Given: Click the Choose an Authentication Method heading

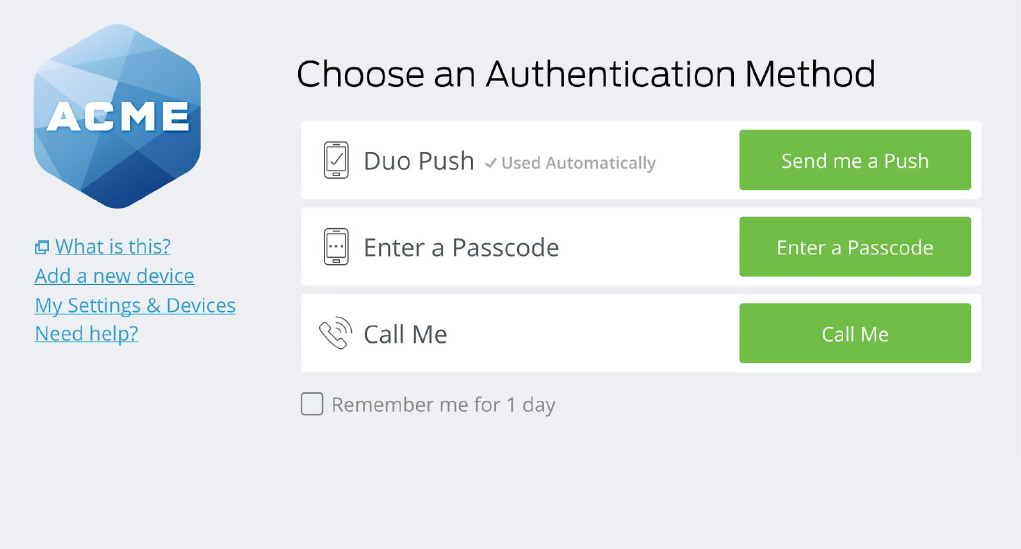Looking at the screenshot, I should point(586,74).
